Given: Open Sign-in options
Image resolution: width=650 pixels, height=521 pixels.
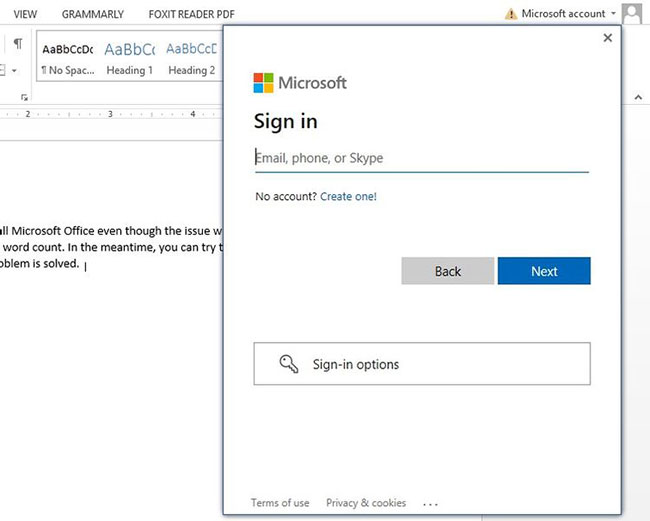Looking at the screenshot, I should tap(421, 364).
